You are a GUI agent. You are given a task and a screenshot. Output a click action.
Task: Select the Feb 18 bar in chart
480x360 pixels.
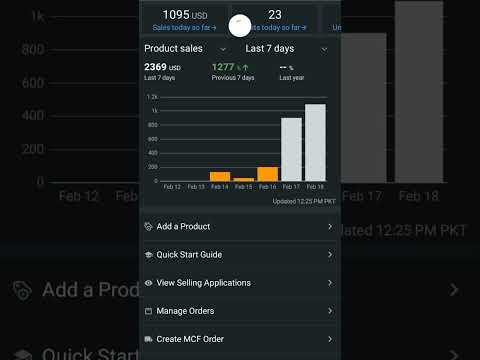(315, 142)
